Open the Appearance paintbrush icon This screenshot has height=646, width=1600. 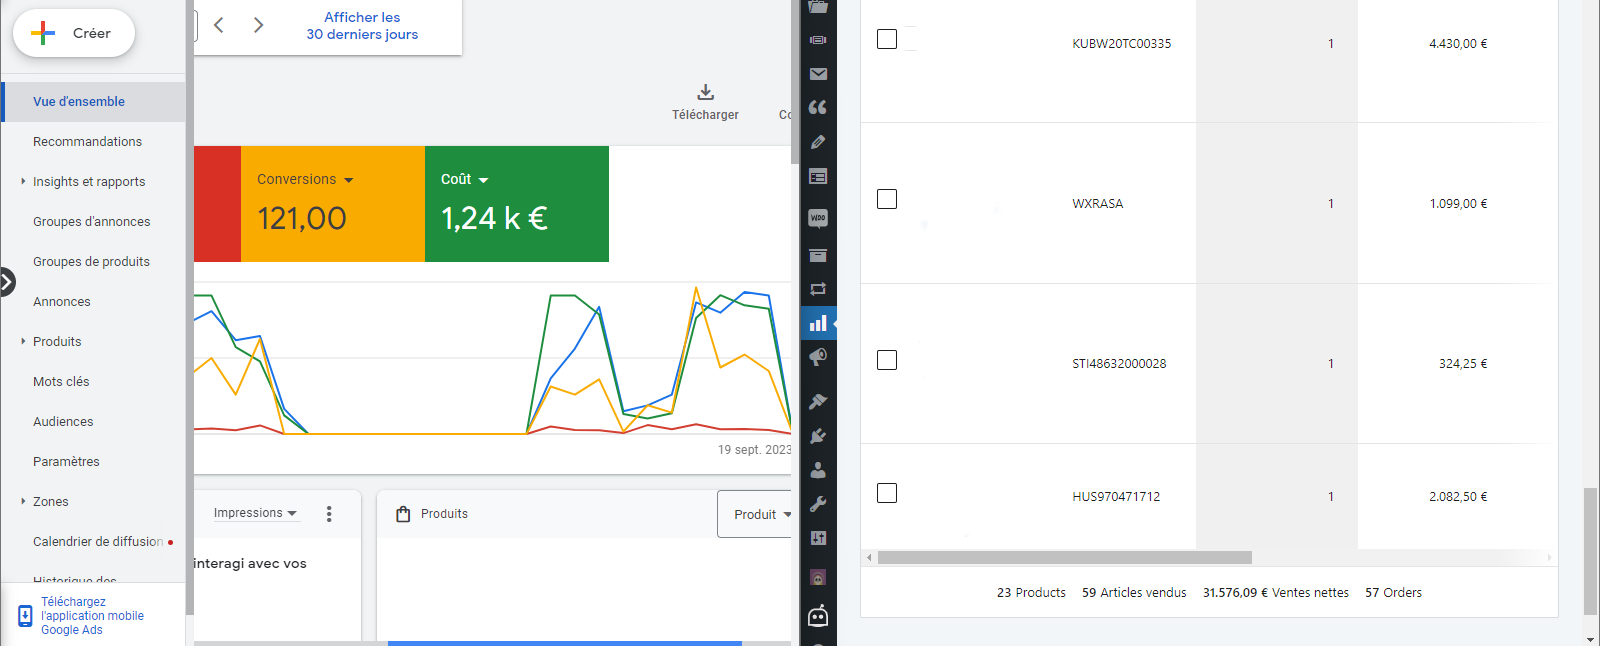pos(818,401)
